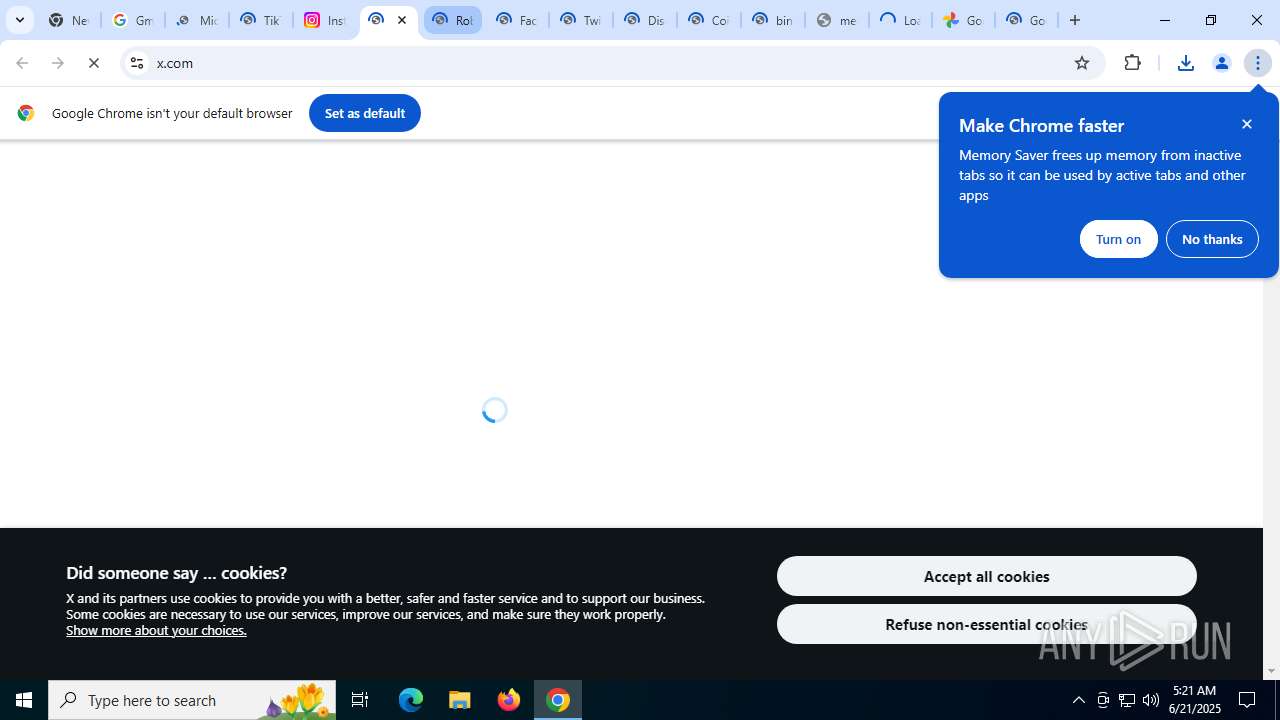Screen dimensions: 1280x720
Task: Open network status tray icon
Action: (1127, 700)
